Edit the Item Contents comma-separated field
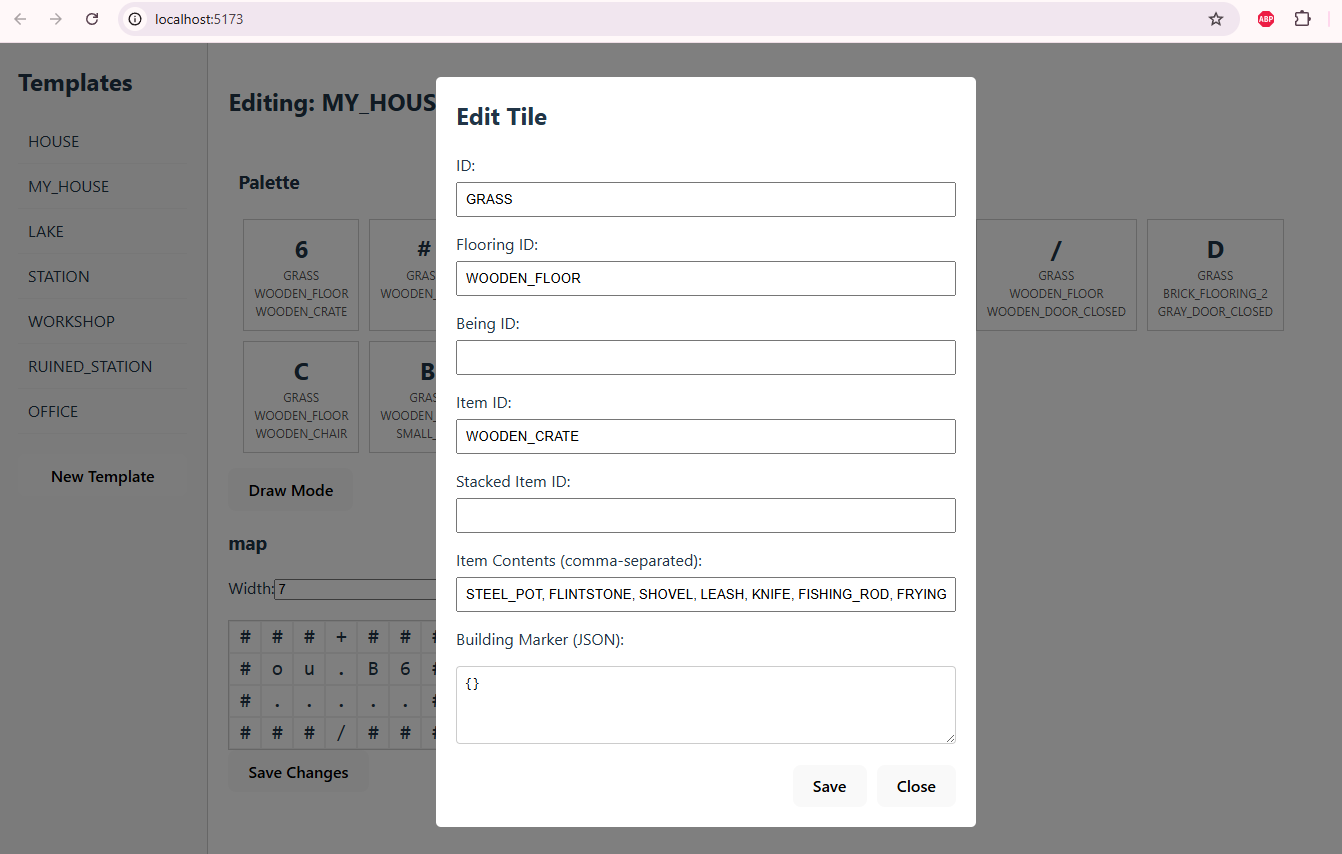1342x854 pixels. [705, 594]
